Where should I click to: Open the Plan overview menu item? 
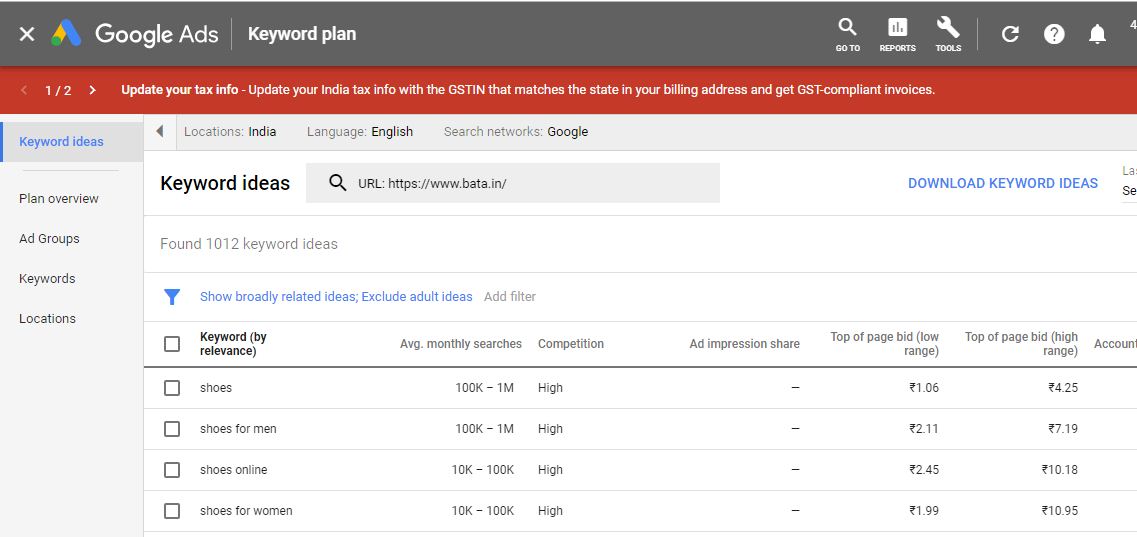[x=59, y=199]
